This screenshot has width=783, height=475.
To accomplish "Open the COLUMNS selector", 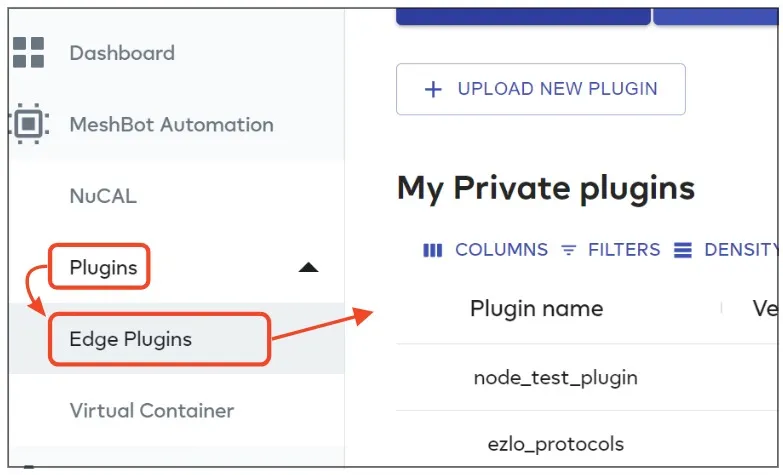I will [485, 250].
